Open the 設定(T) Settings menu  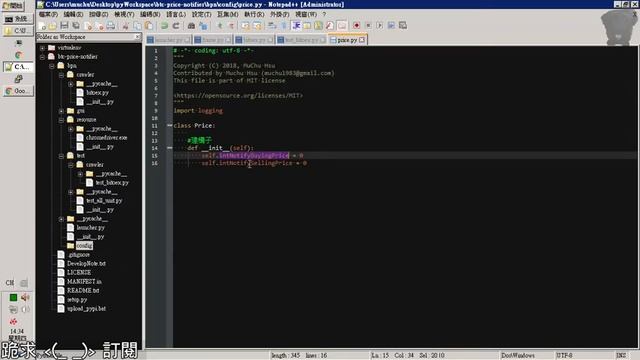tap(202, 14)
